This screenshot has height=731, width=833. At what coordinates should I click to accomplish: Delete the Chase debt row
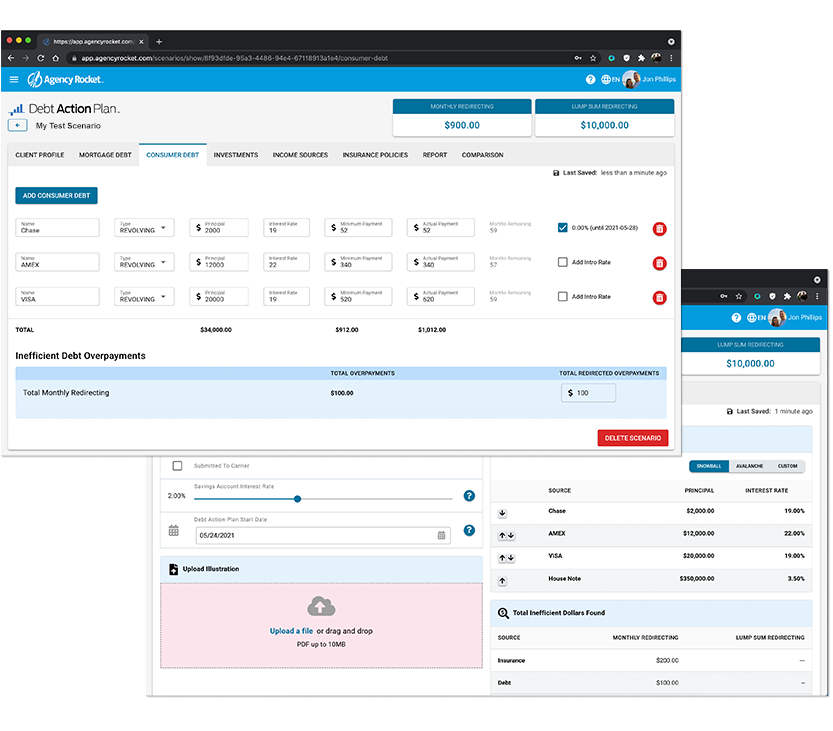point(659,229)
